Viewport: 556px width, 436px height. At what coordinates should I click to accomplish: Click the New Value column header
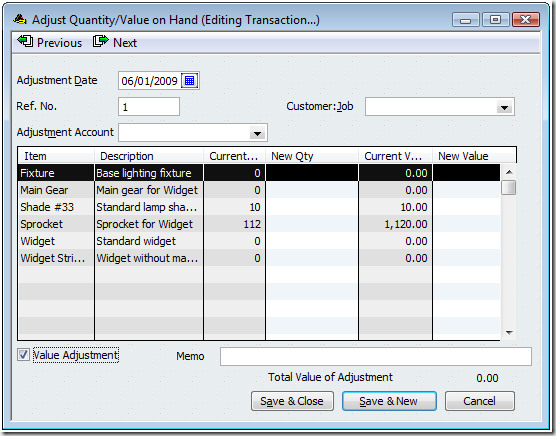(x=463, y=156)
